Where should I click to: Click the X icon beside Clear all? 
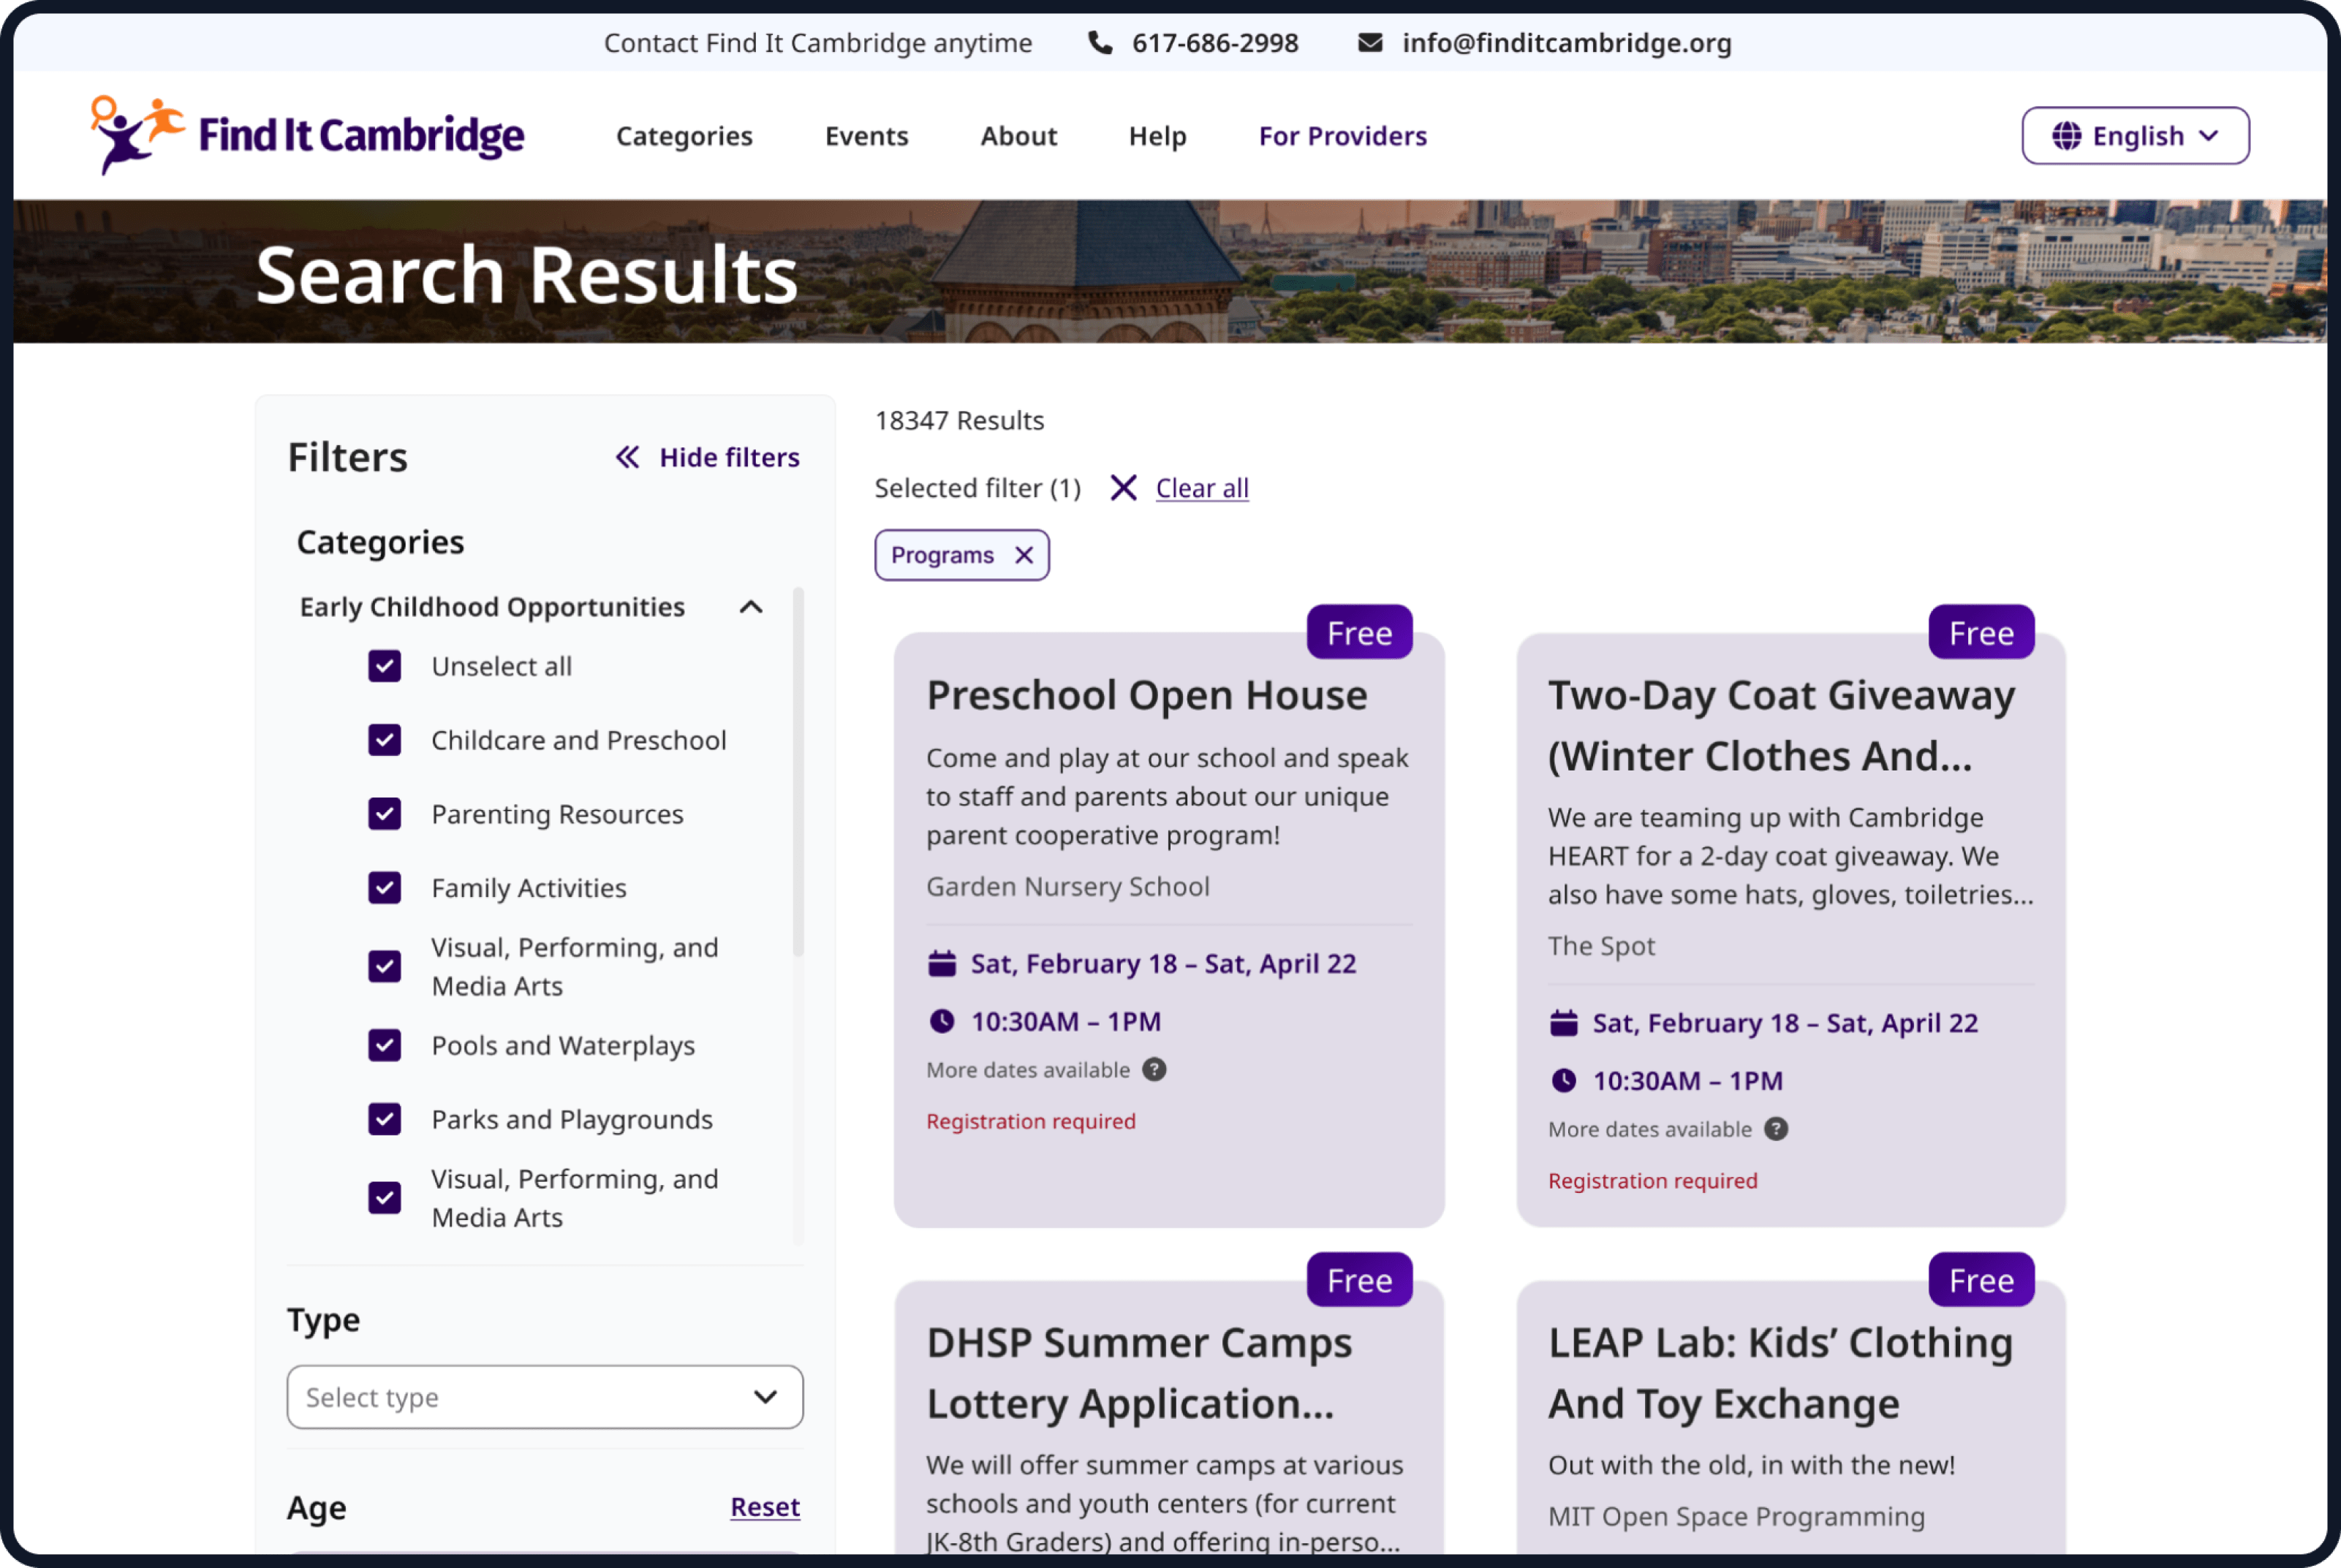(x=1123, y=488)
